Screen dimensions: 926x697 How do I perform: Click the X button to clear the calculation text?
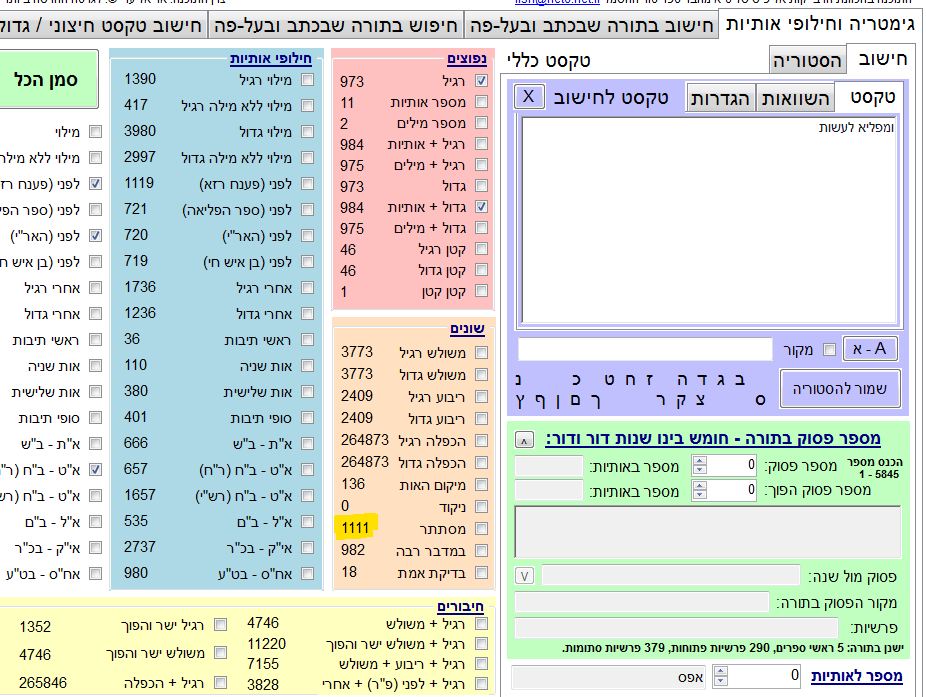coord(529,97)
